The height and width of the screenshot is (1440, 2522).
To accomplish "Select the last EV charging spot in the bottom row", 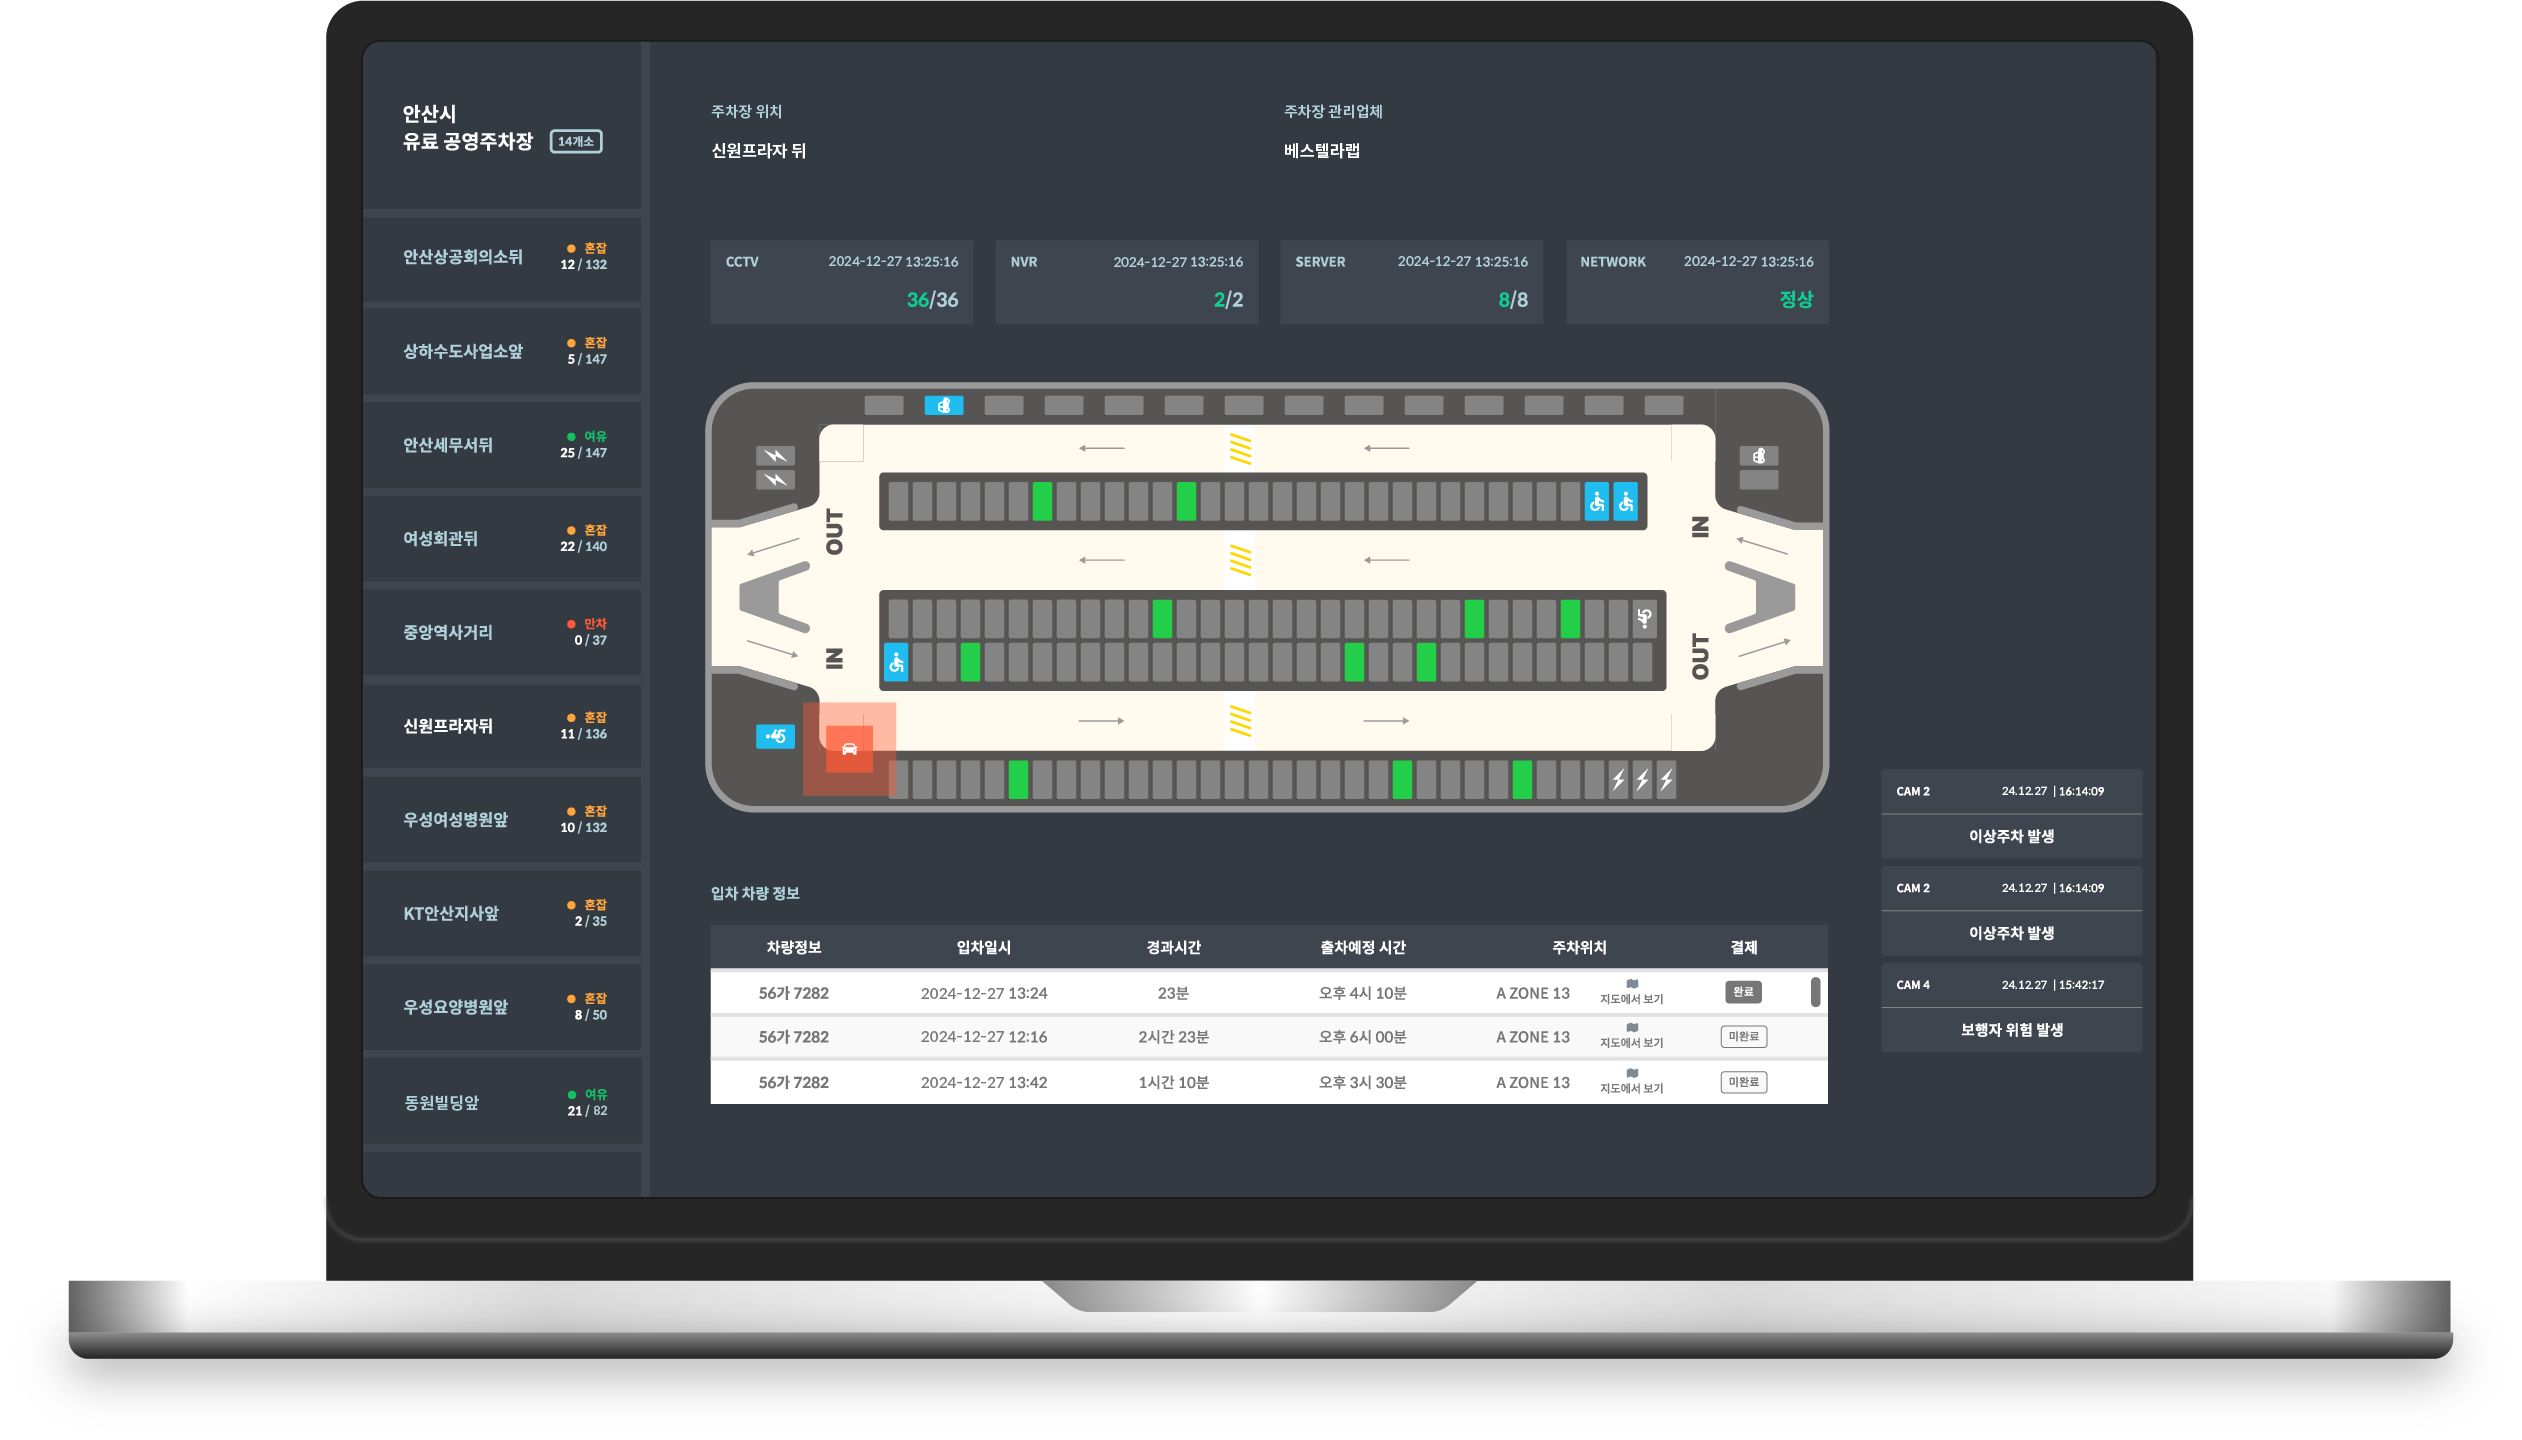I will click(1666, 780).
